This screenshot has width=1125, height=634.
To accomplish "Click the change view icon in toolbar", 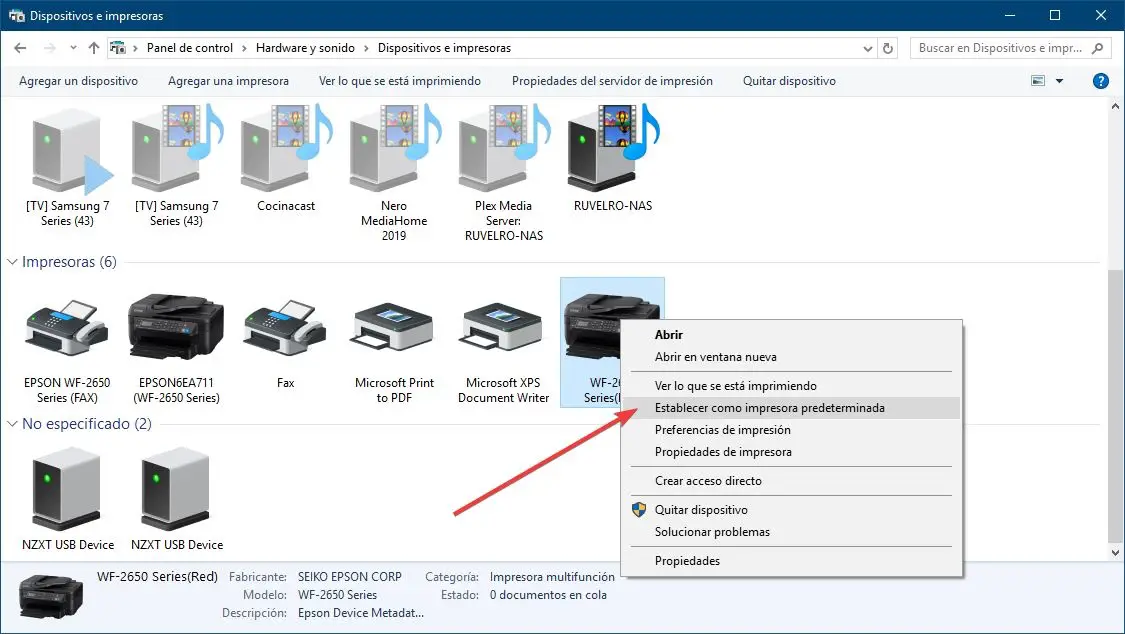I will tap(1037, 81).
